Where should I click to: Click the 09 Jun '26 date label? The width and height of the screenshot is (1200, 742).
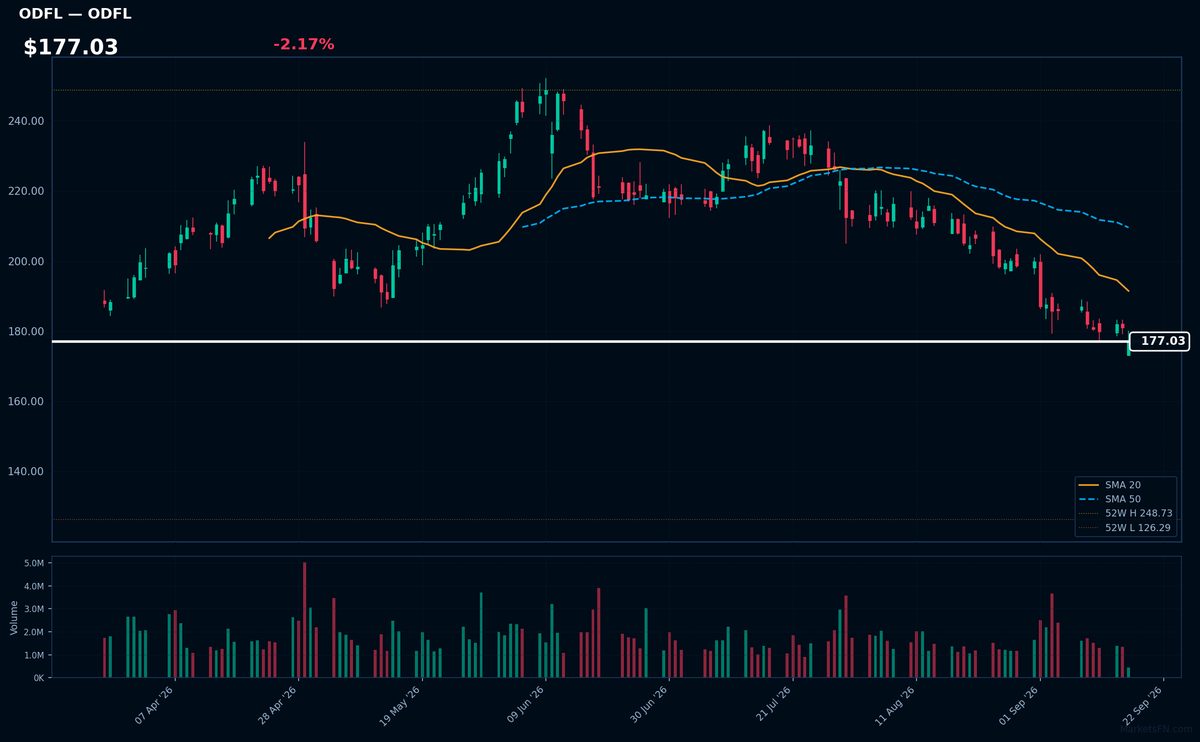pyautogui.click(x=526, y=704)
